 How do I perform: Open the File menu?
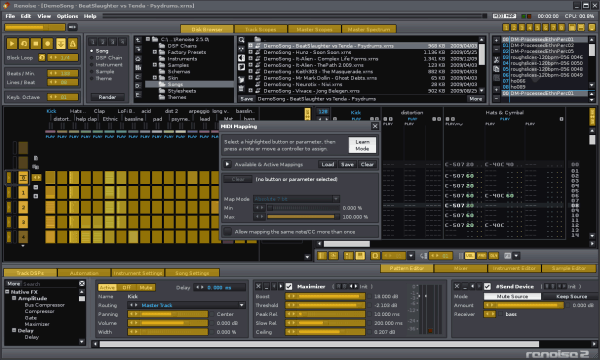coord(10,16)
